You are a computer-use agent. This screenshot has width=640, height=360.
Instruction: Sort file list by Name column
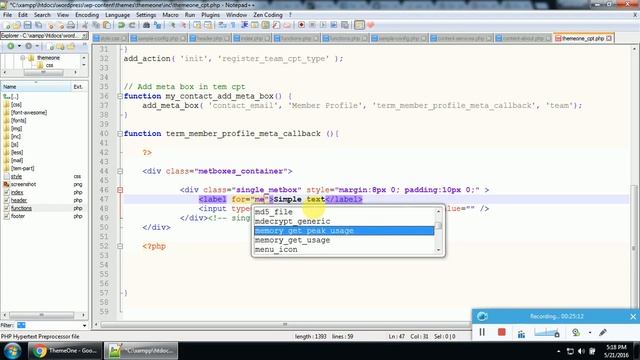pyautogui.click(x=36, y=87)
